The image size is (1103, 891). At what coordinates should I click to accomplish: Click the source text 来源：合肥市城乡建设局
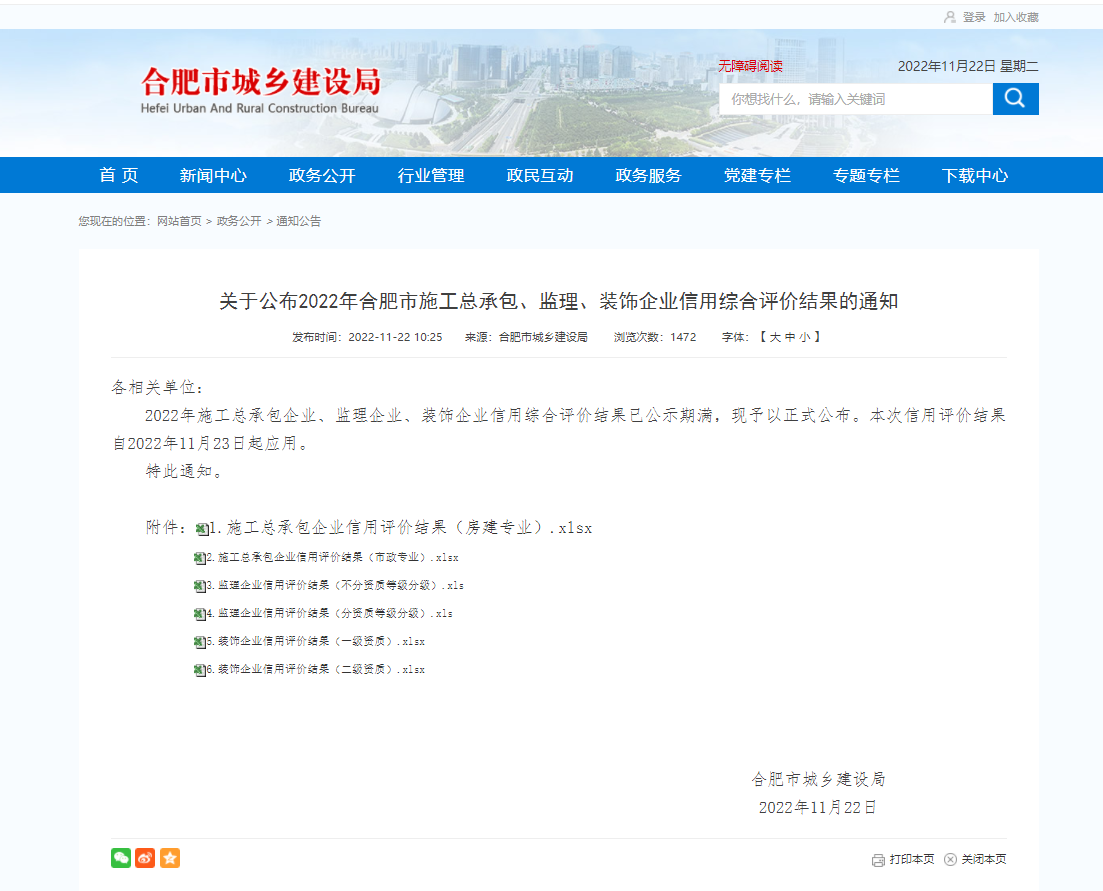pos(526,338)
